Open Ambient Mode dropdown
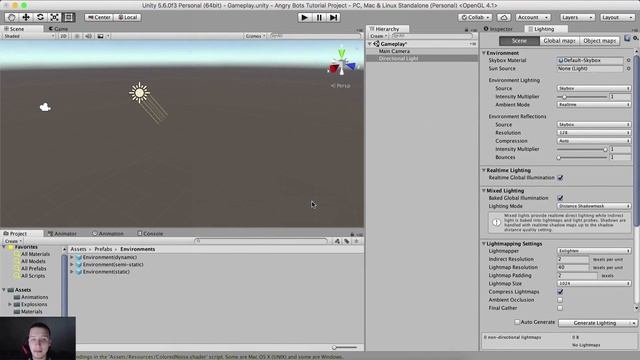 coord(594,104)
